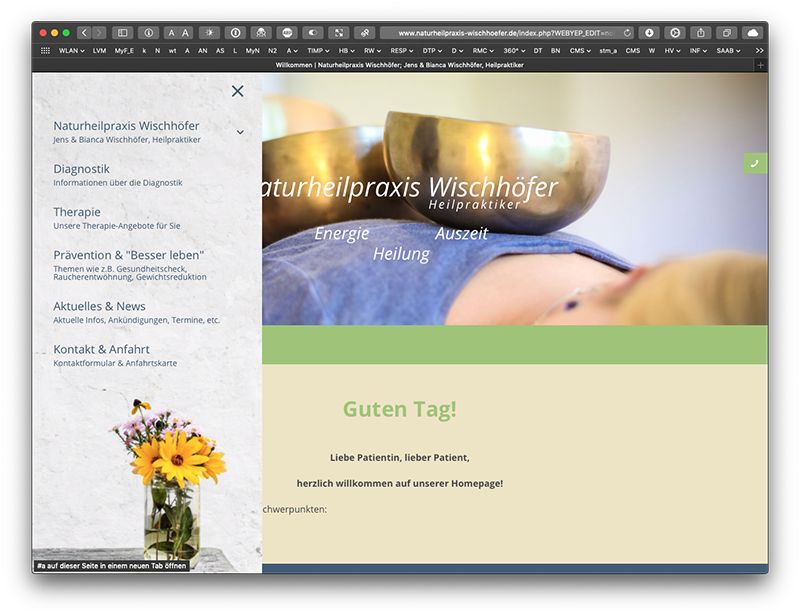The width and height of the screenshot is (800, 616).
Task: Open the Share icon in toolbar
Action: point(700,33)
